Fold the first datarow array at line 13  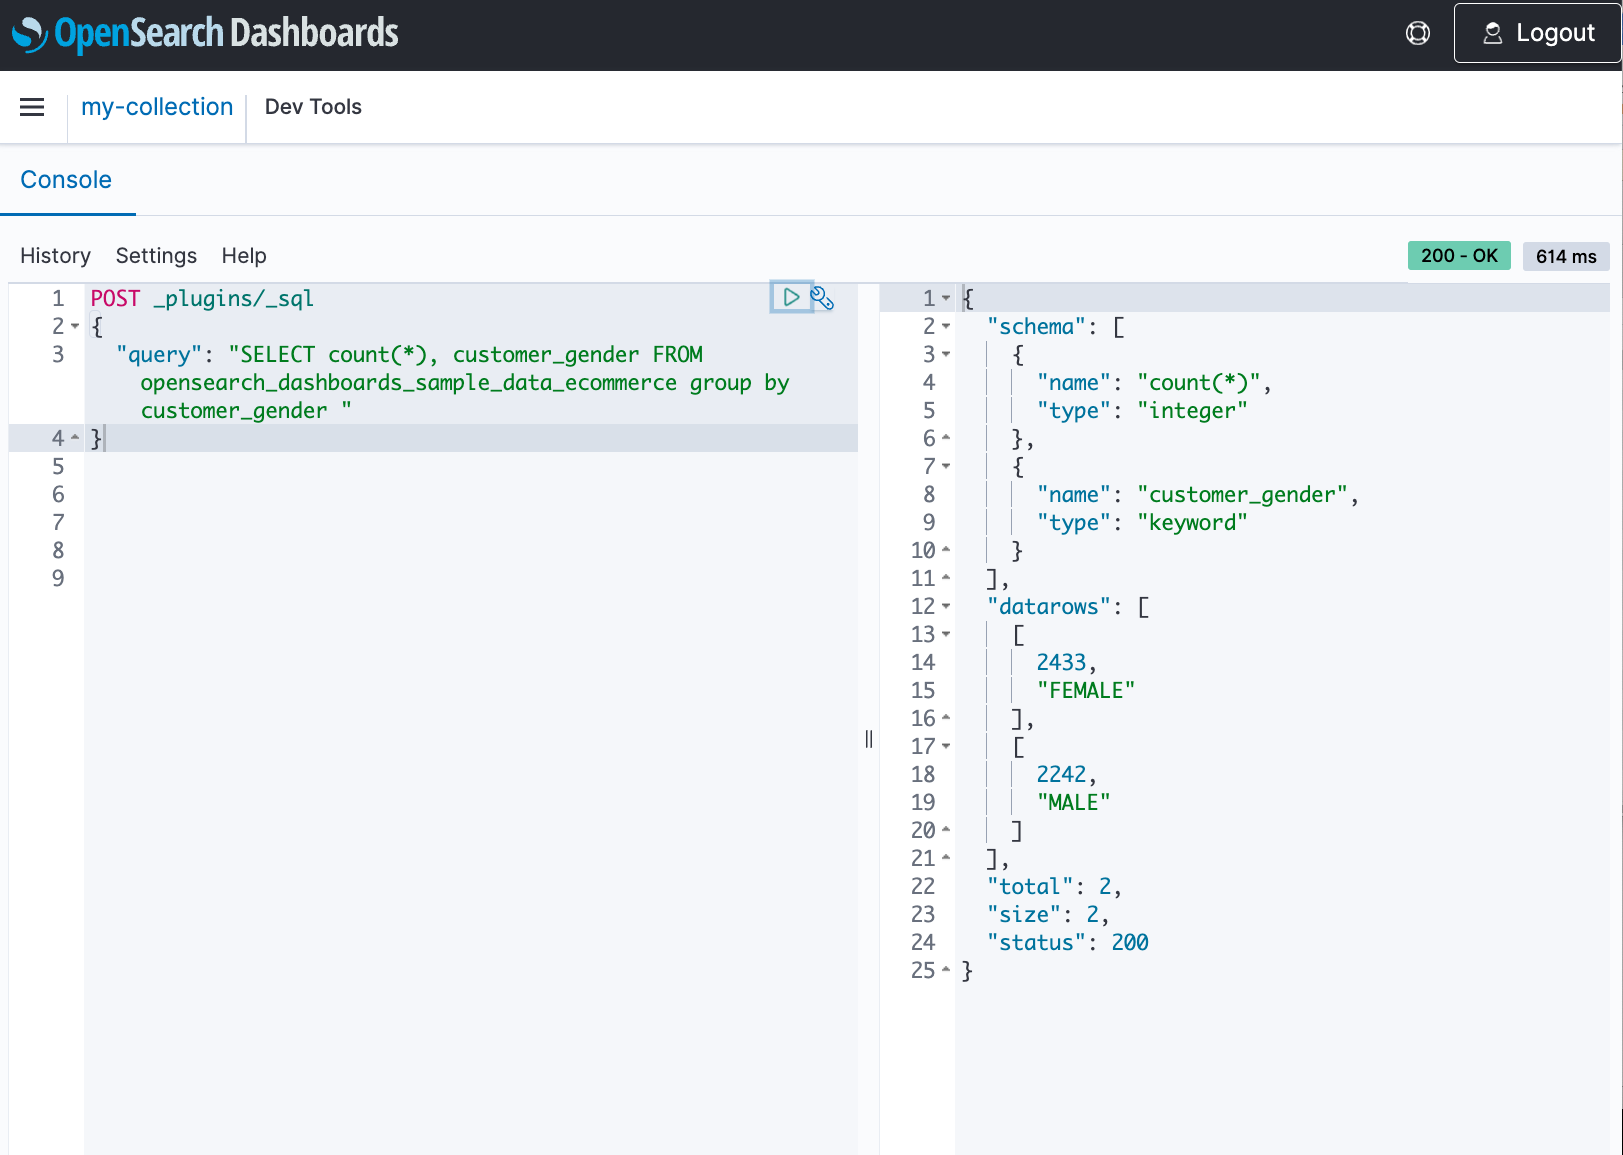946,634
